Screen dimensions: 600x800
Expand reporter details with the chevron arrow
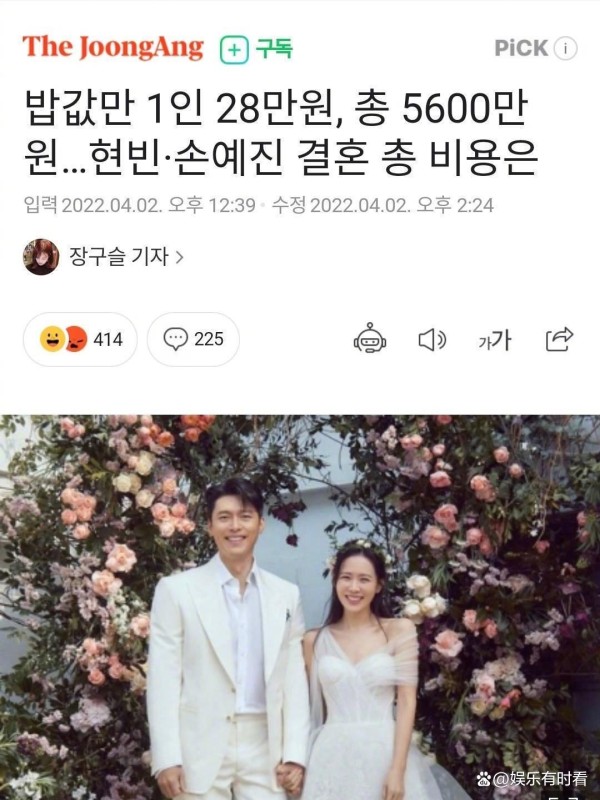pyautogui.click(x=179, y=257)
